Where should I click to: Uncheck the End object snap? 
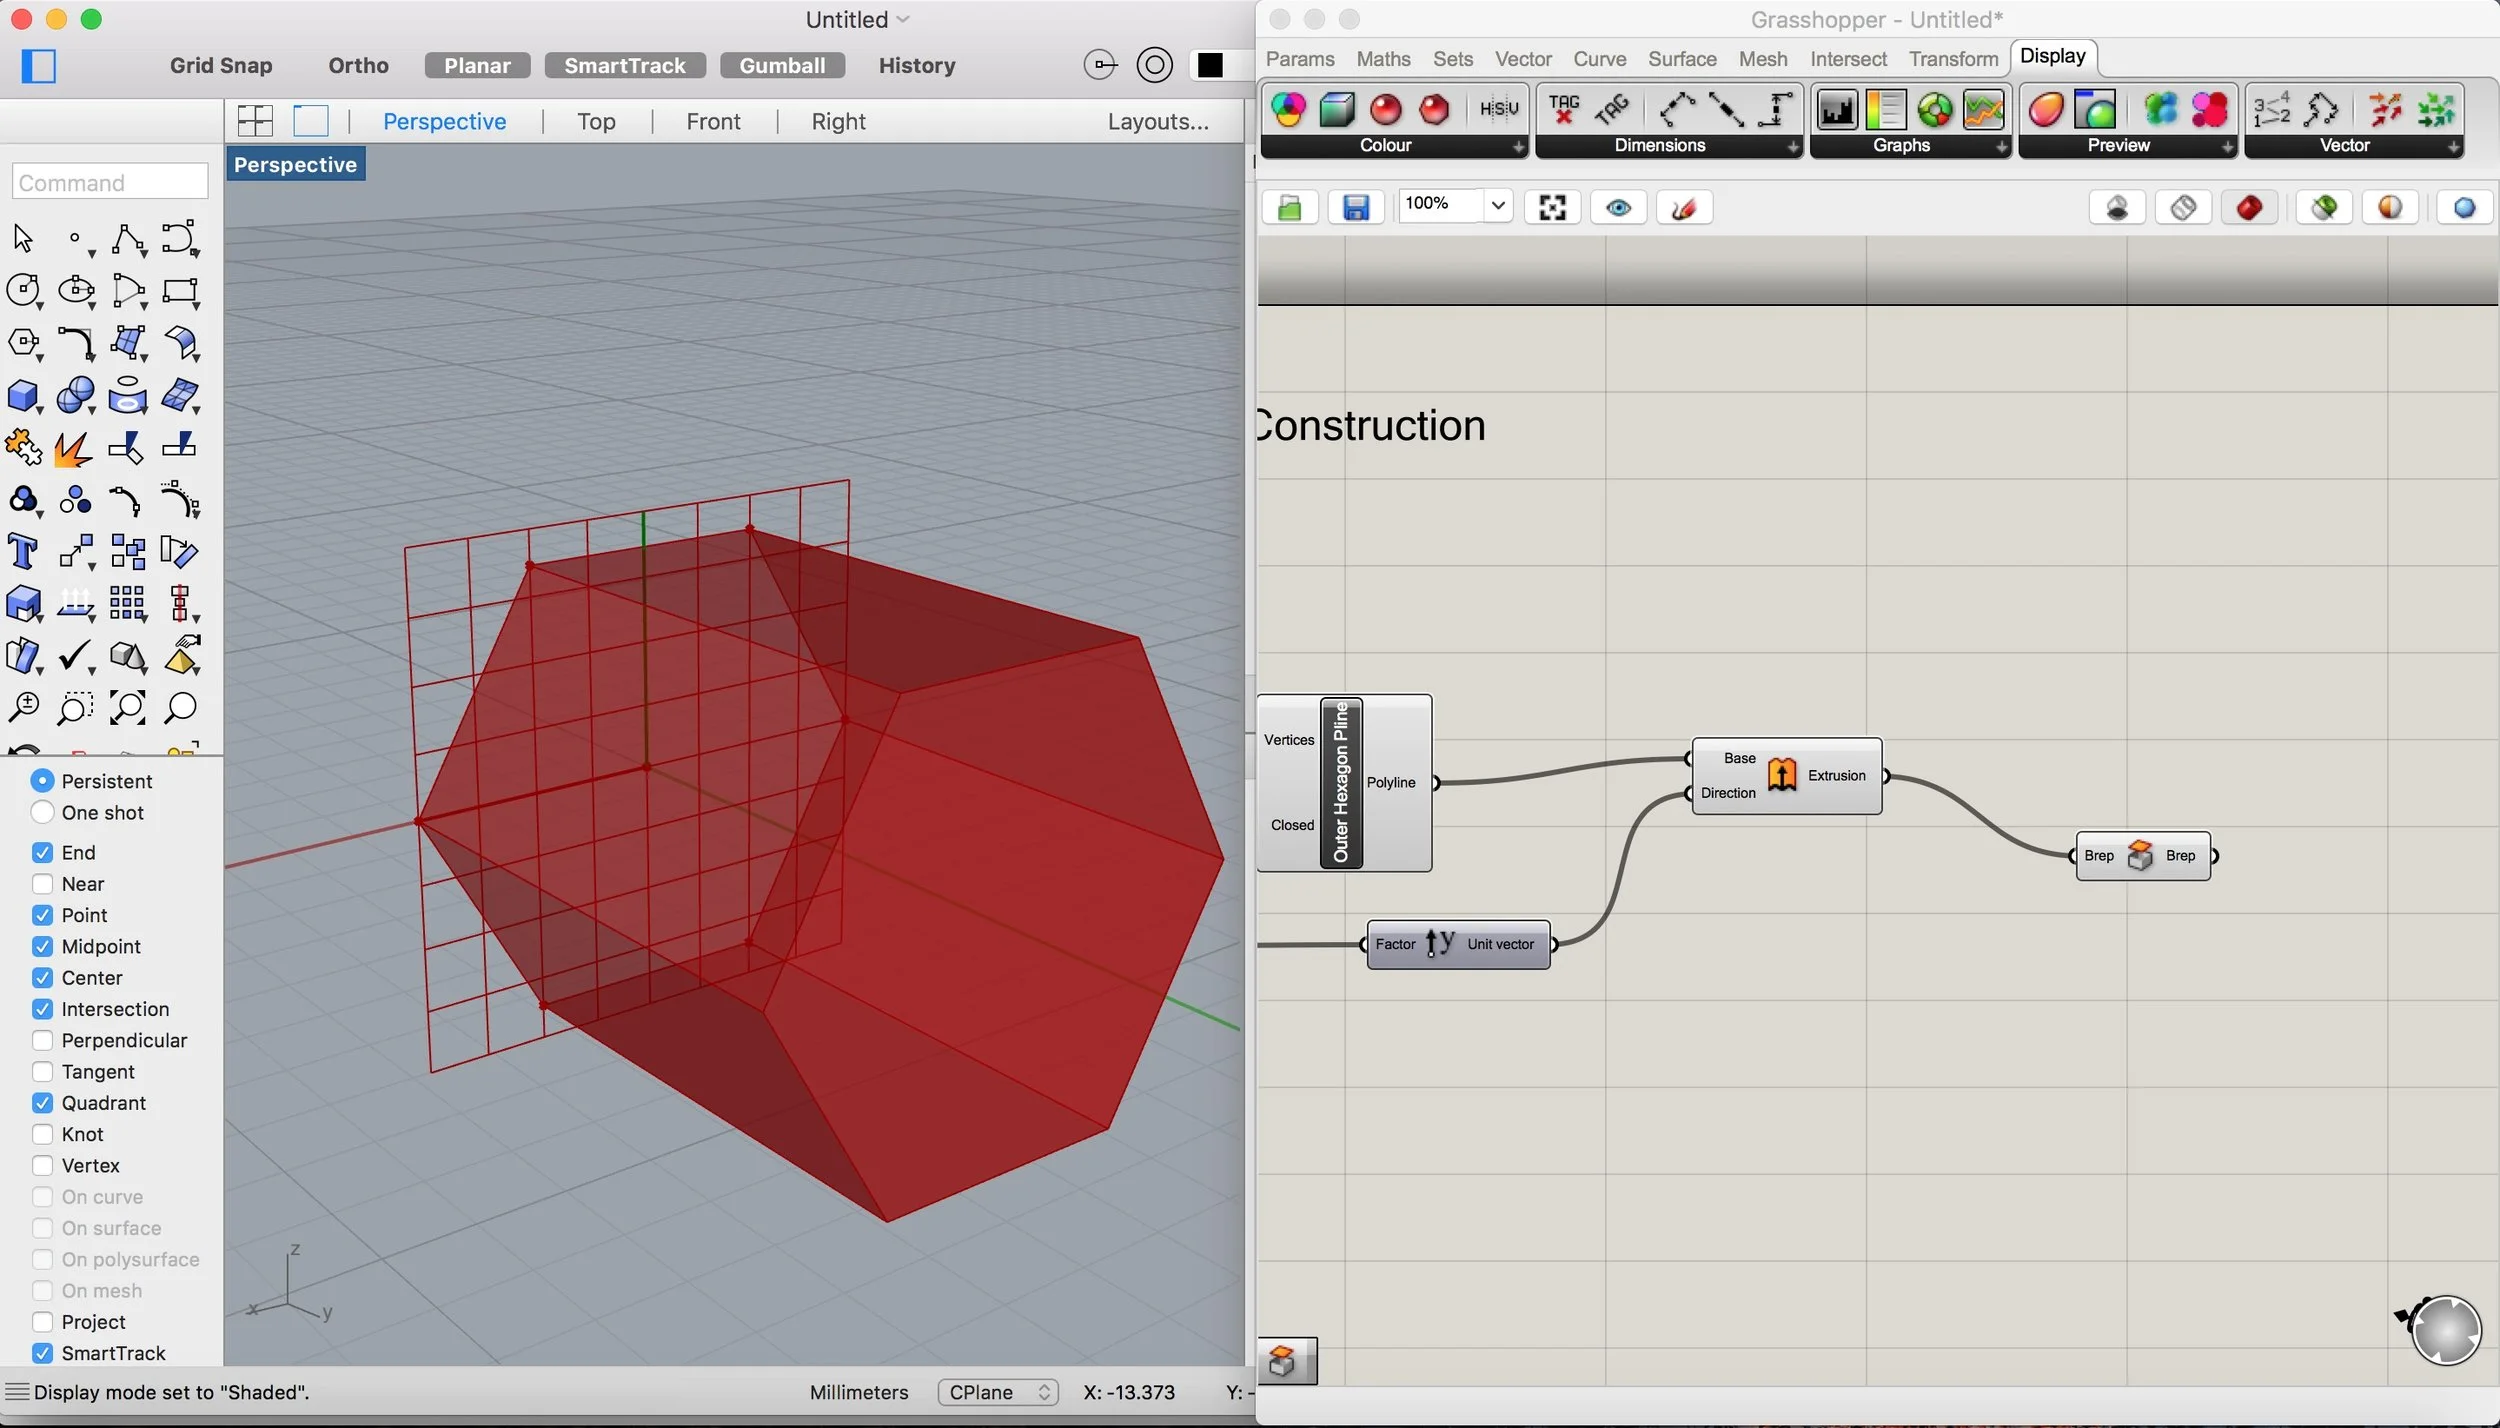[42, 852]
